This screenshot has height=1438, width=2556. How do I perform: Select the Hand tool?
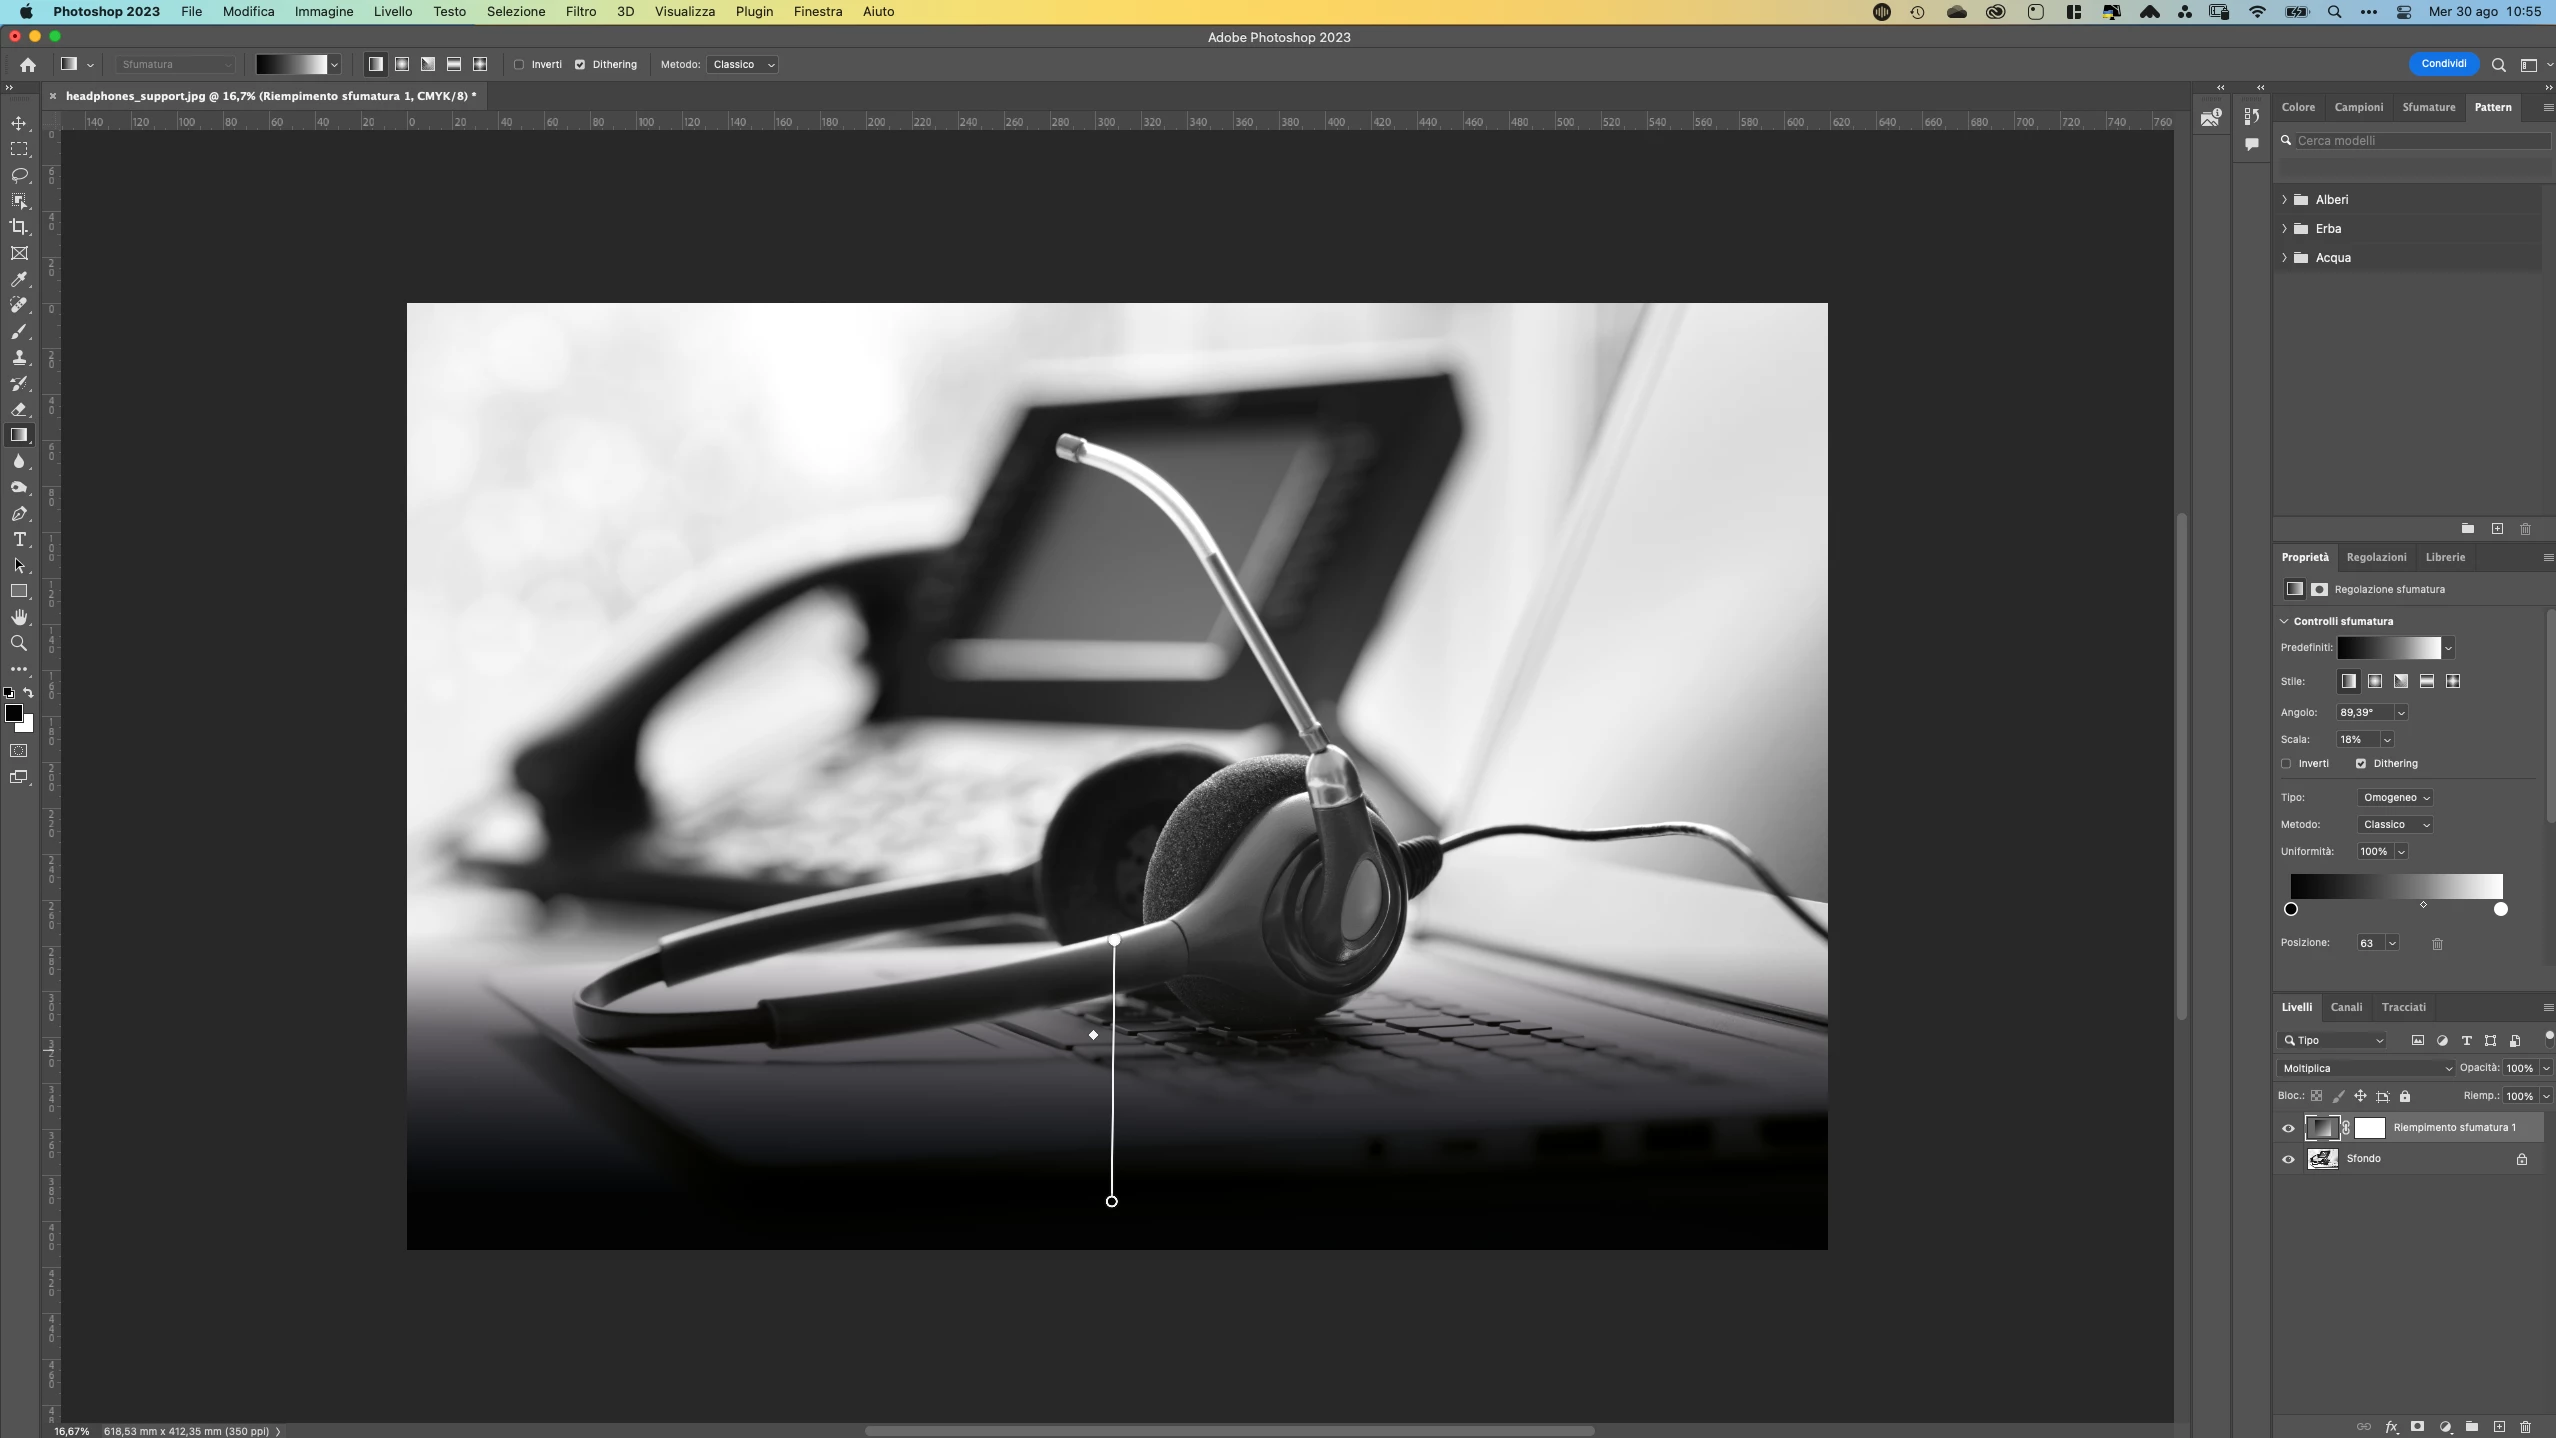[x=19, y=618]
